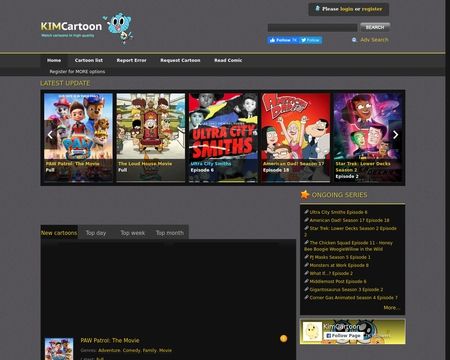Click 'Follow Page' button in Facebook banner

343,336
